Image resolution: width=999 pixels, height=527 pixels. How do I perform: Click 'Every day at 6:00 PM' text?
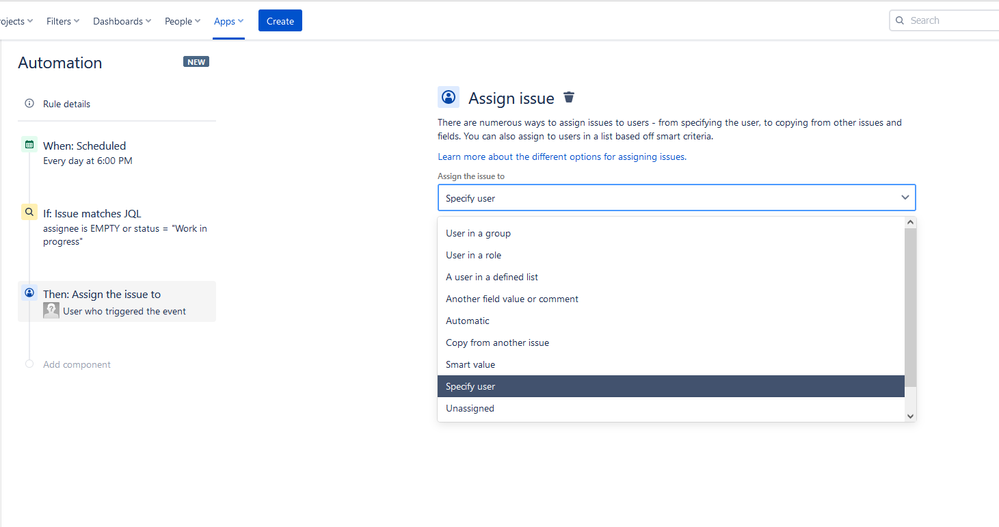click(x=88, y=161)
